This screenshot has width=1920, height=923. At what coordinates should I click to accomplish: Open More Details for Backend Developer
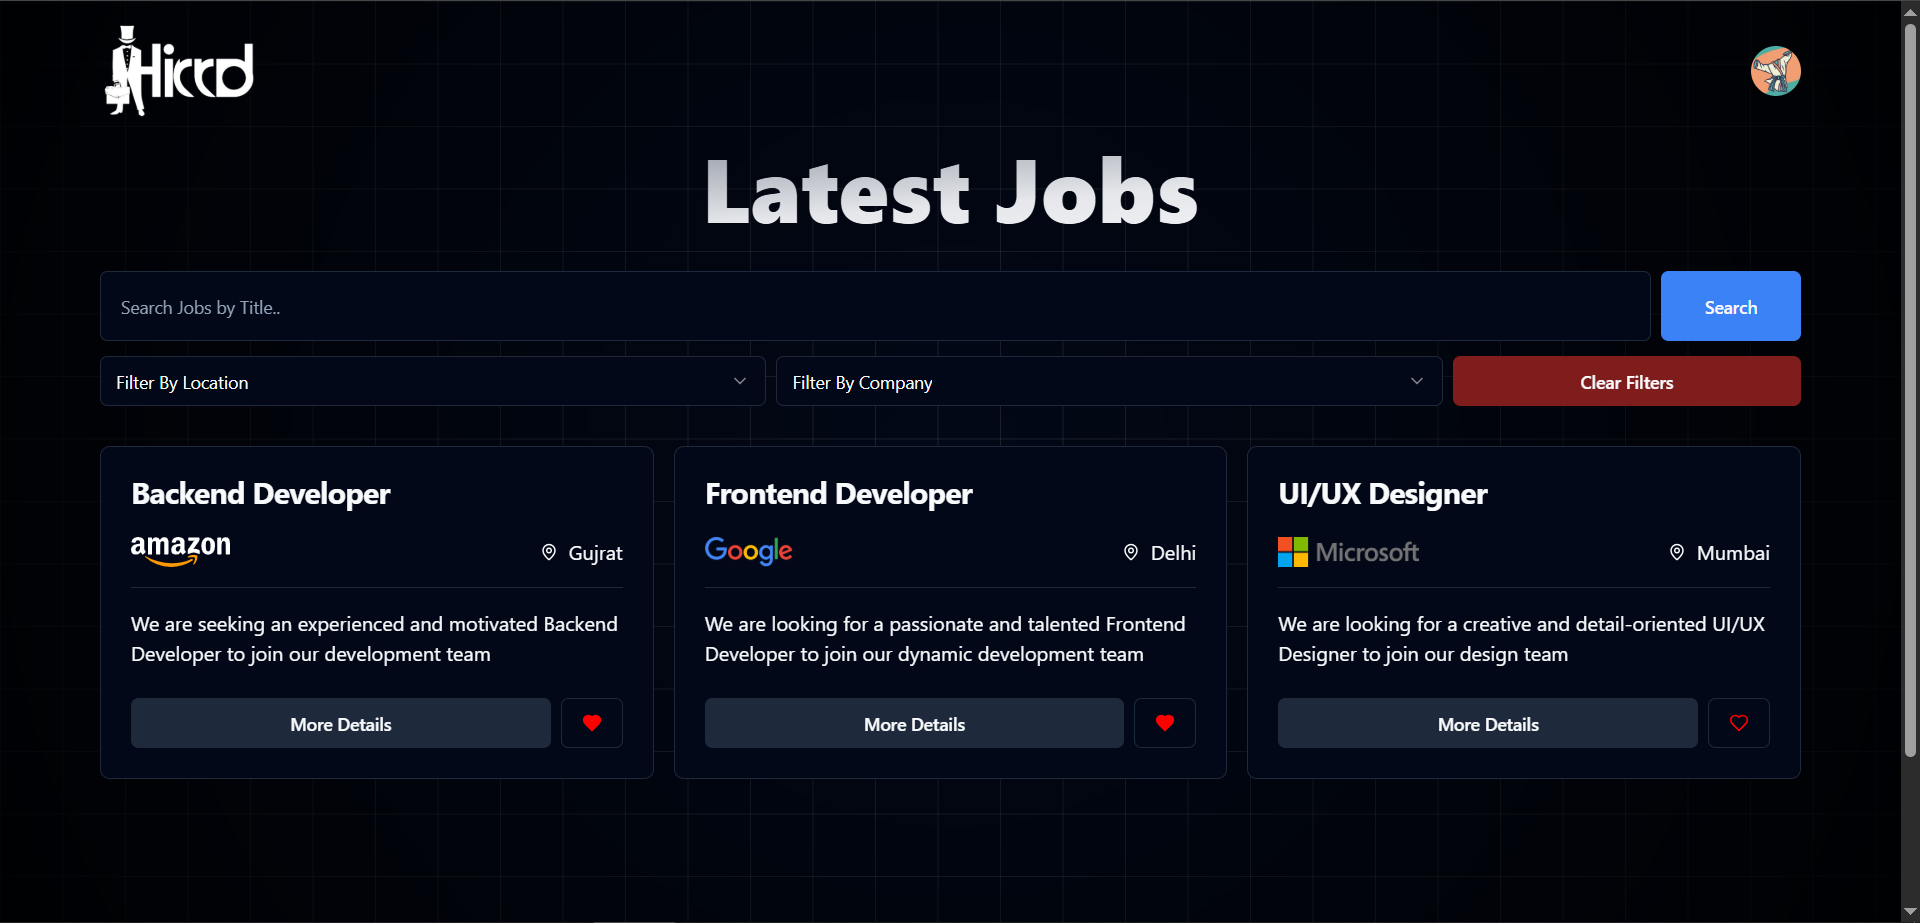coord(341,723)
